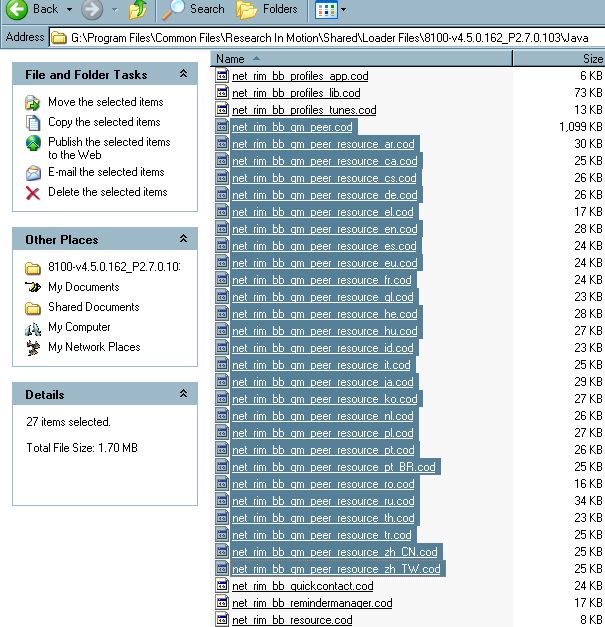The image size is (605, 627).
Task: Click the Forward navigation button
Action: (x=92, y=9)
